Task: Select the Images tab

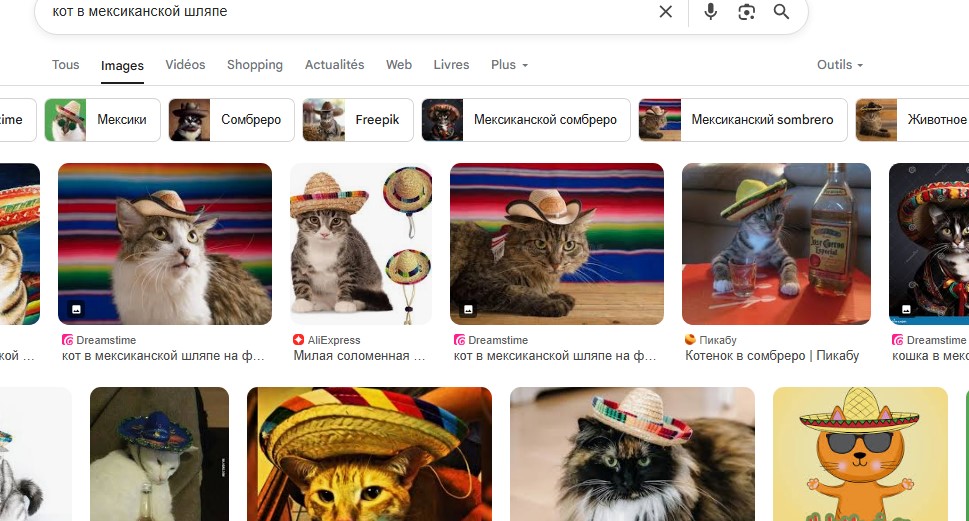Action: [x=122, y=66]
